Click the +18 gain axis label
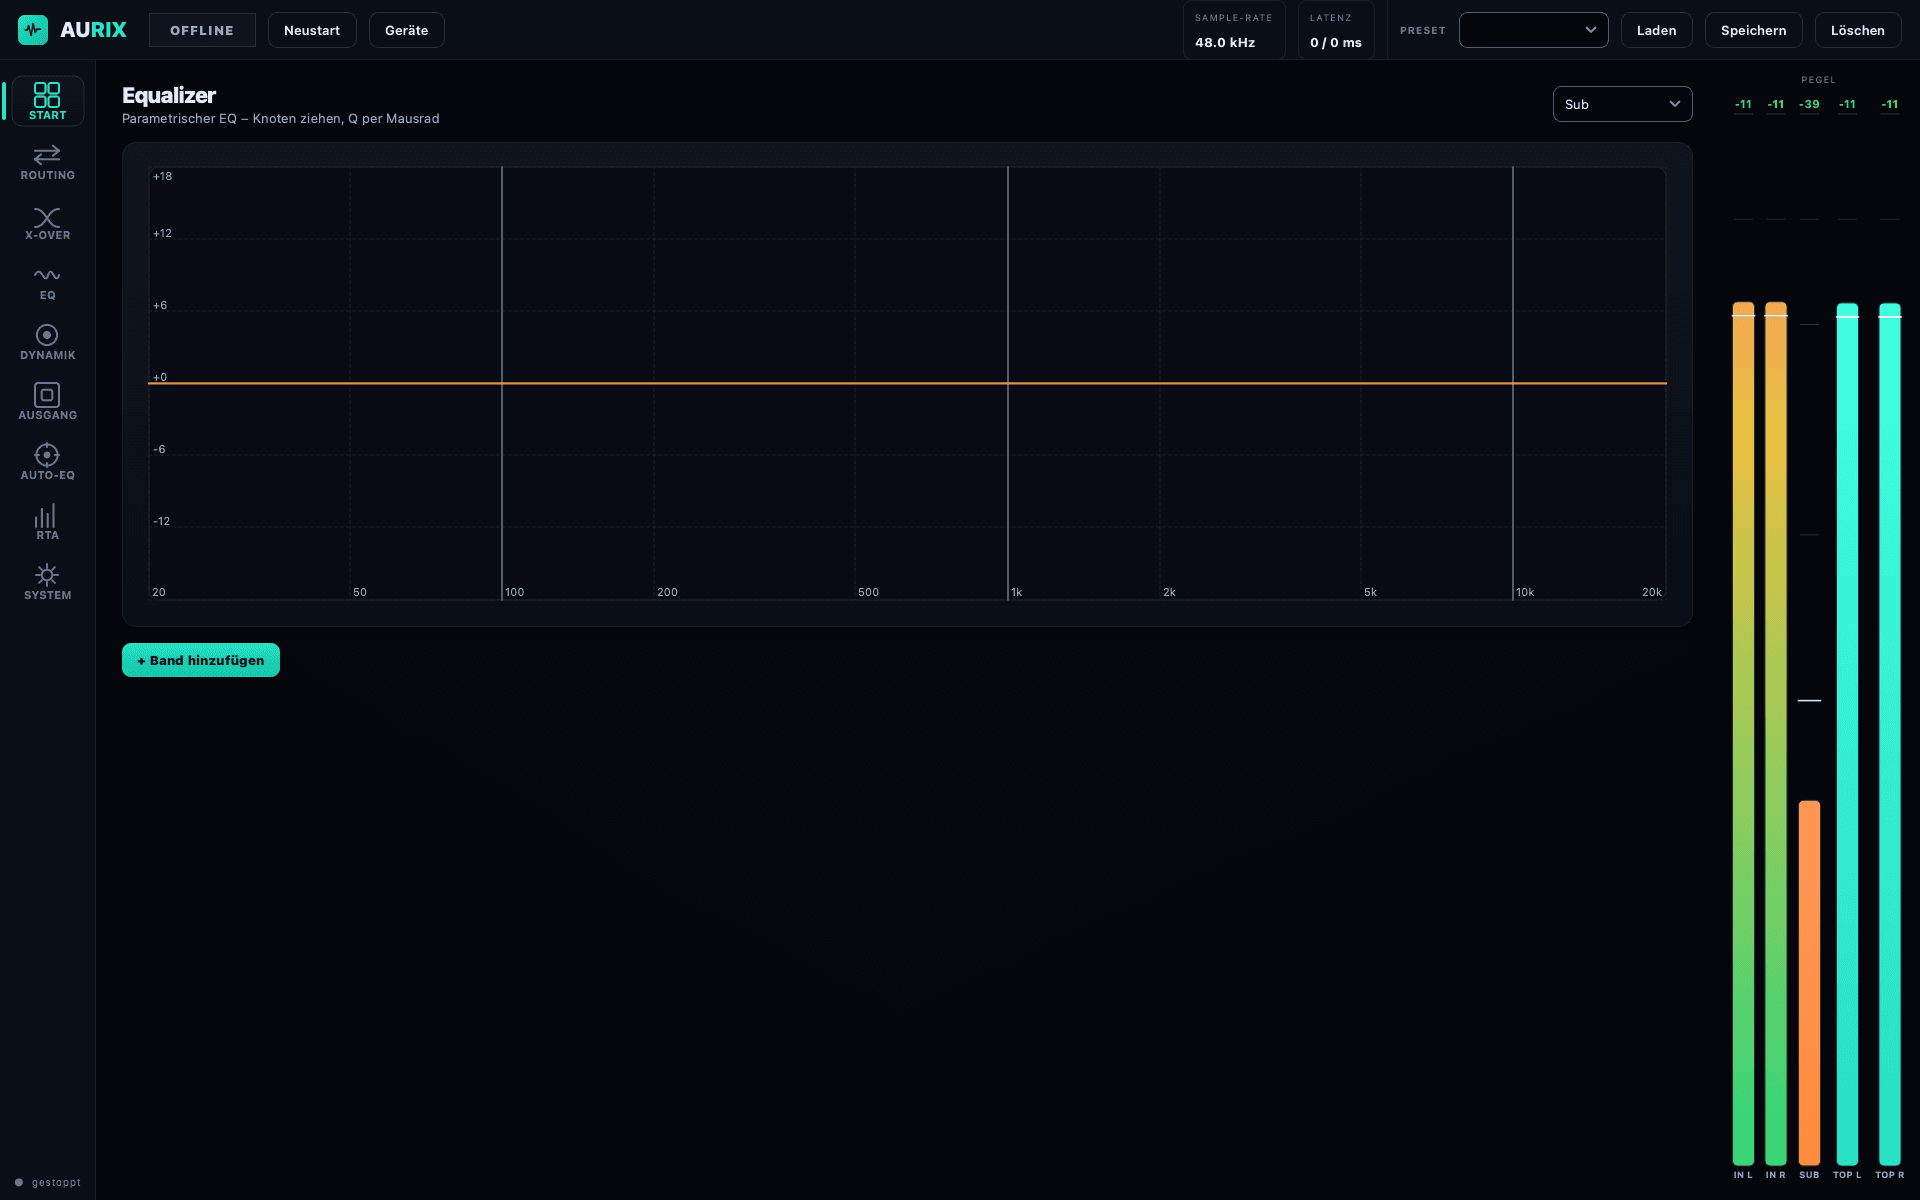 pyautogui.click(x=162, y=176)
